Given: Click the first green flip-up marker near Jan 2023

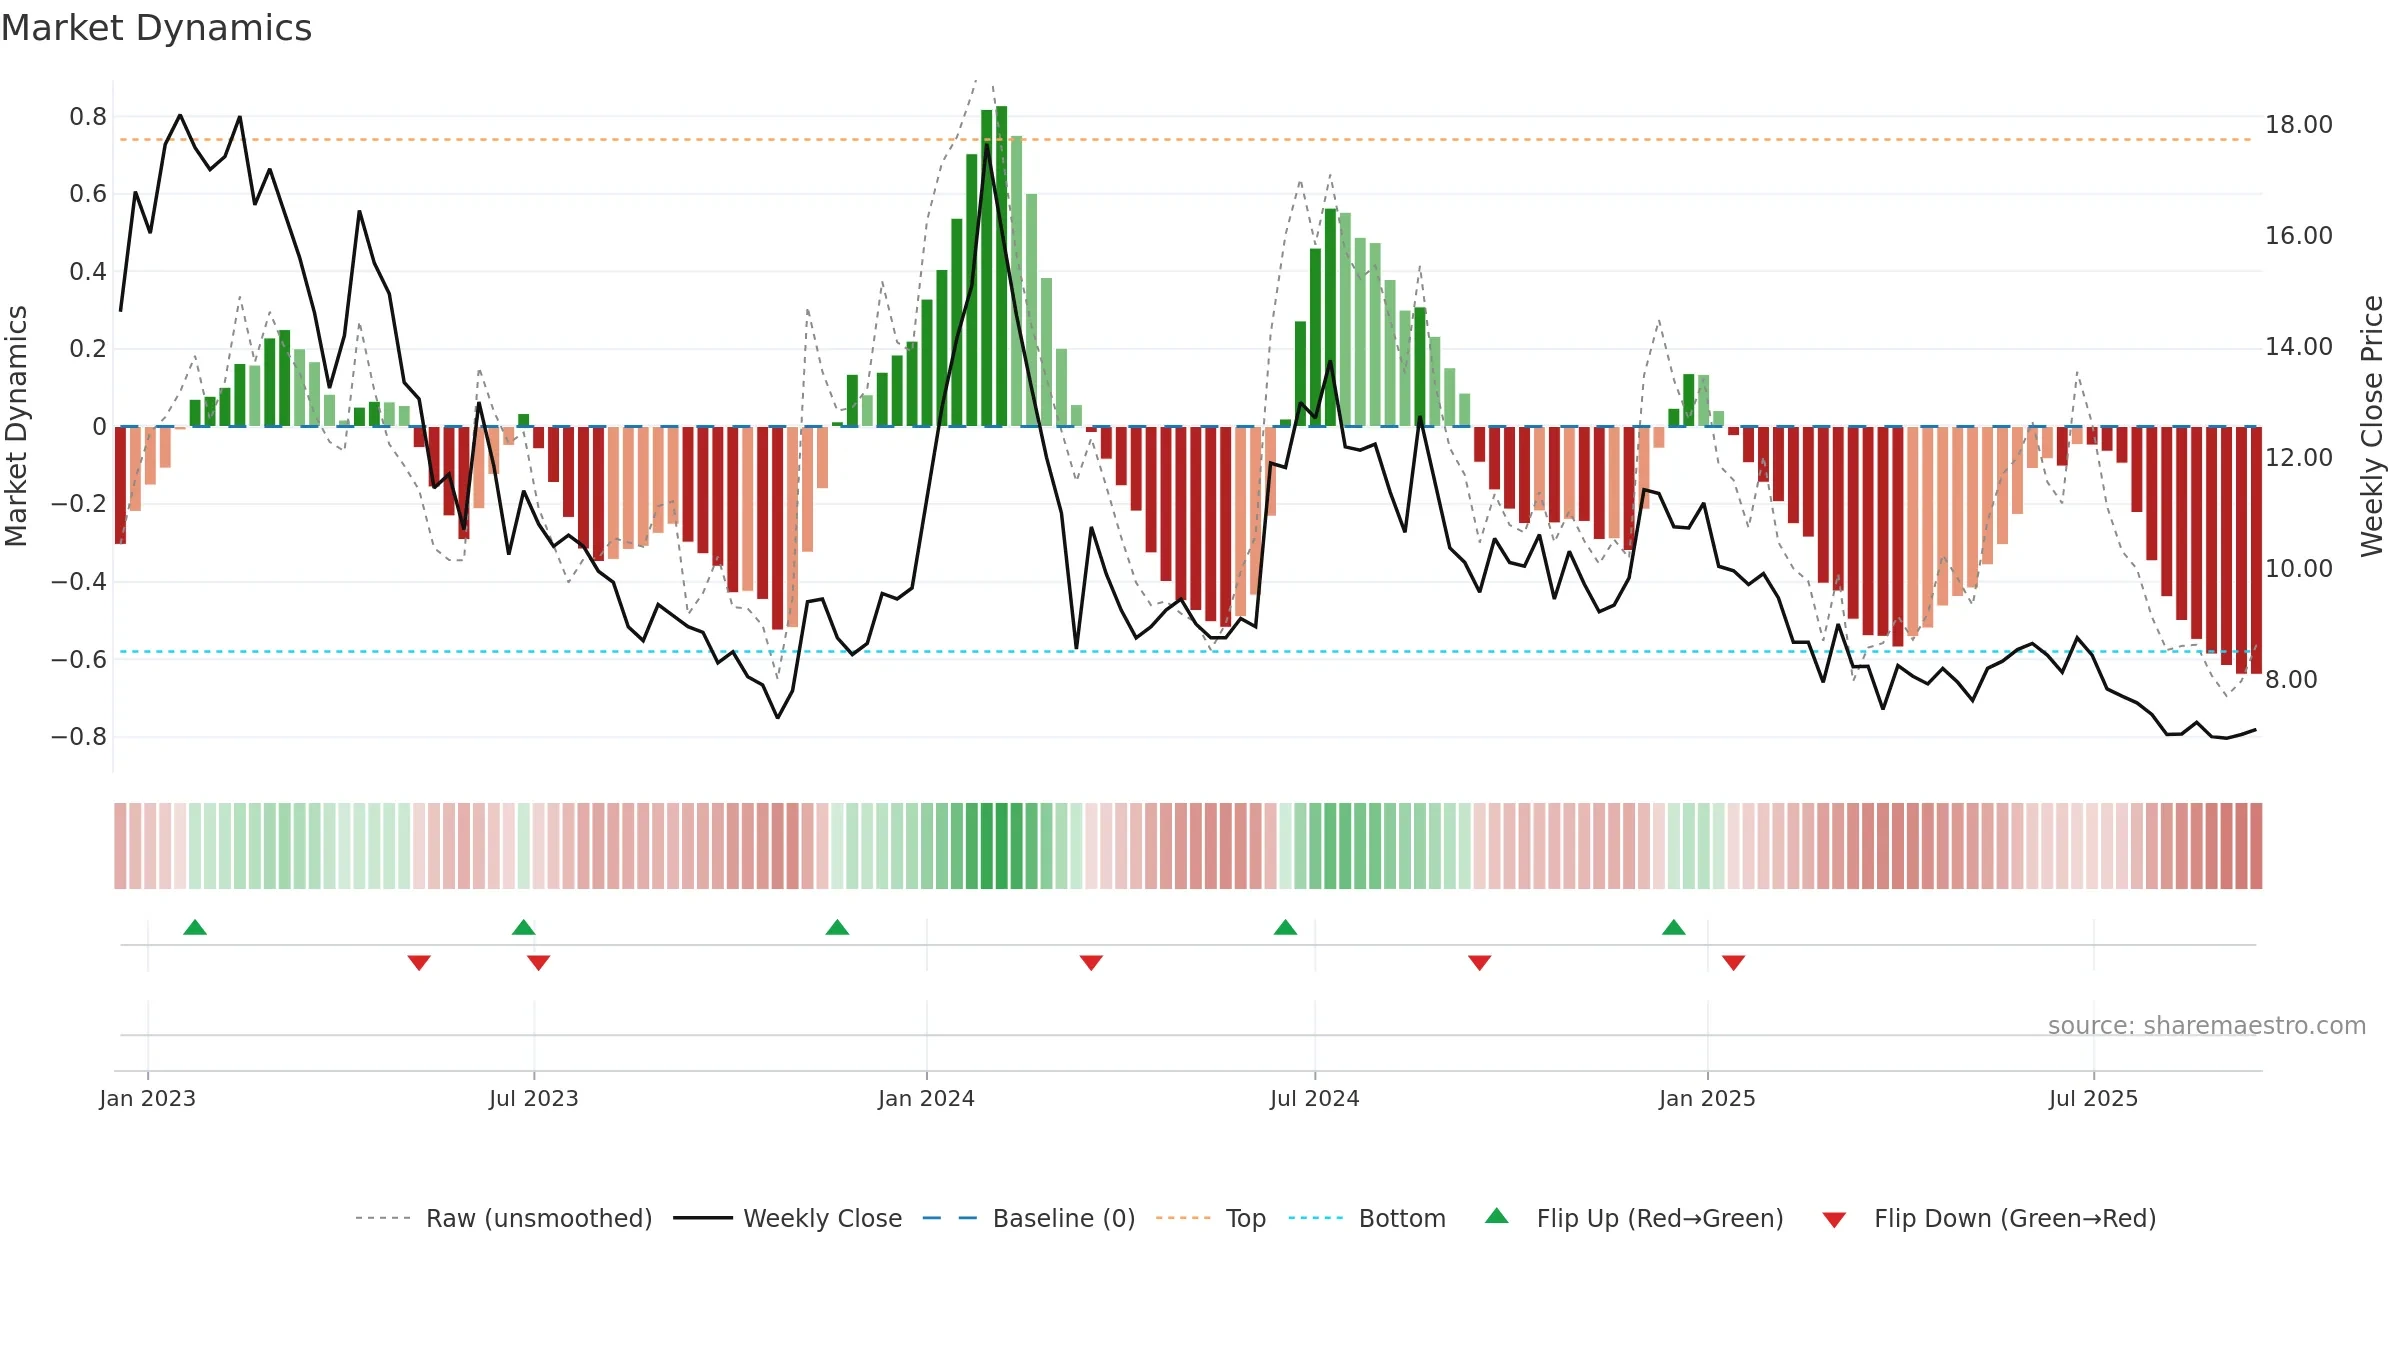Looking at the screenshot, I should 195,927.
